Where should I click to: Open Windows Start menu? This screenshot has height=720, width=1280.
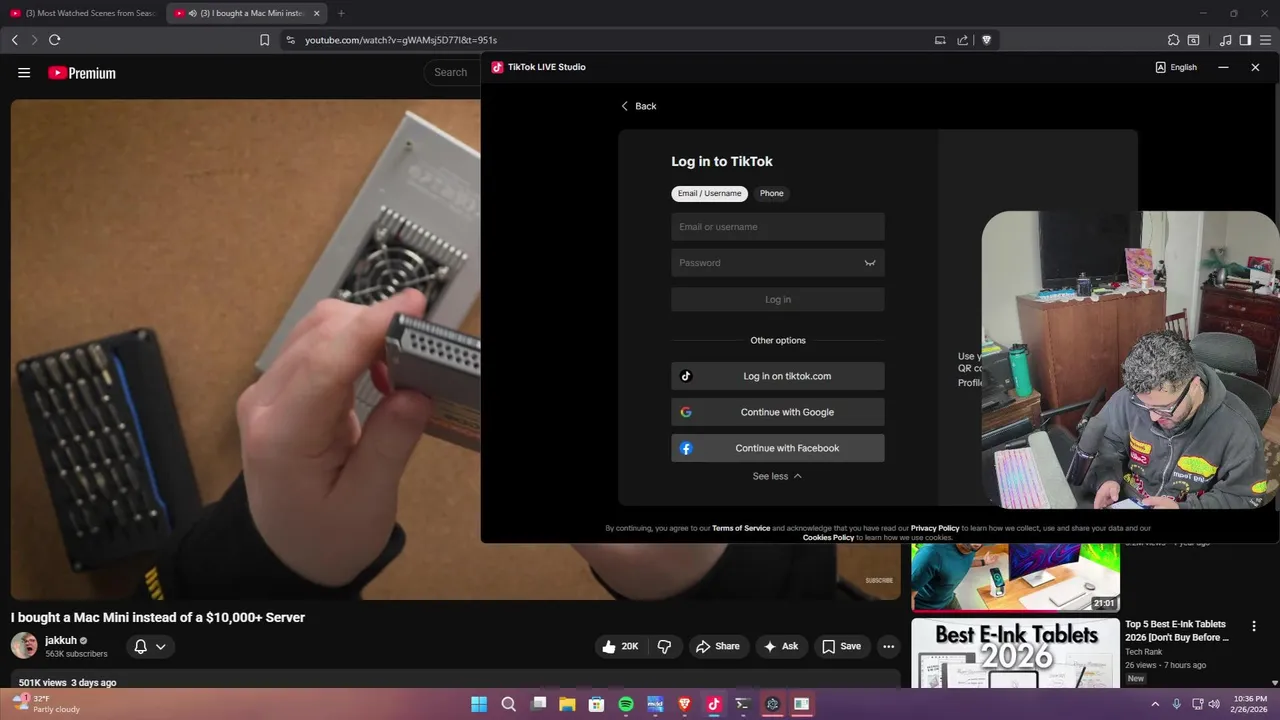(479, 704)
